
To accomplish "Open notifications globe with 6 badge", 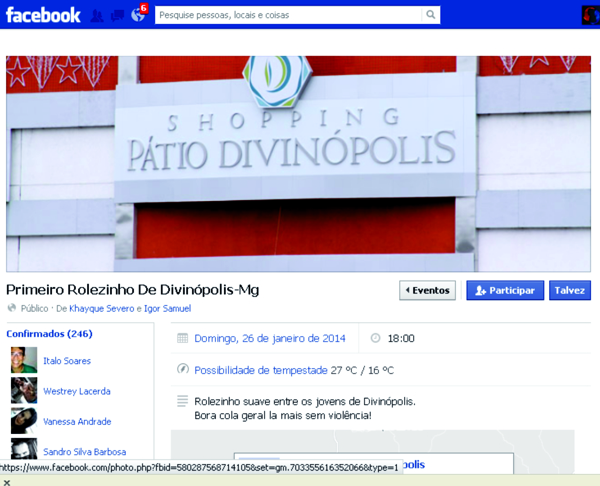I will pos(138,15).
